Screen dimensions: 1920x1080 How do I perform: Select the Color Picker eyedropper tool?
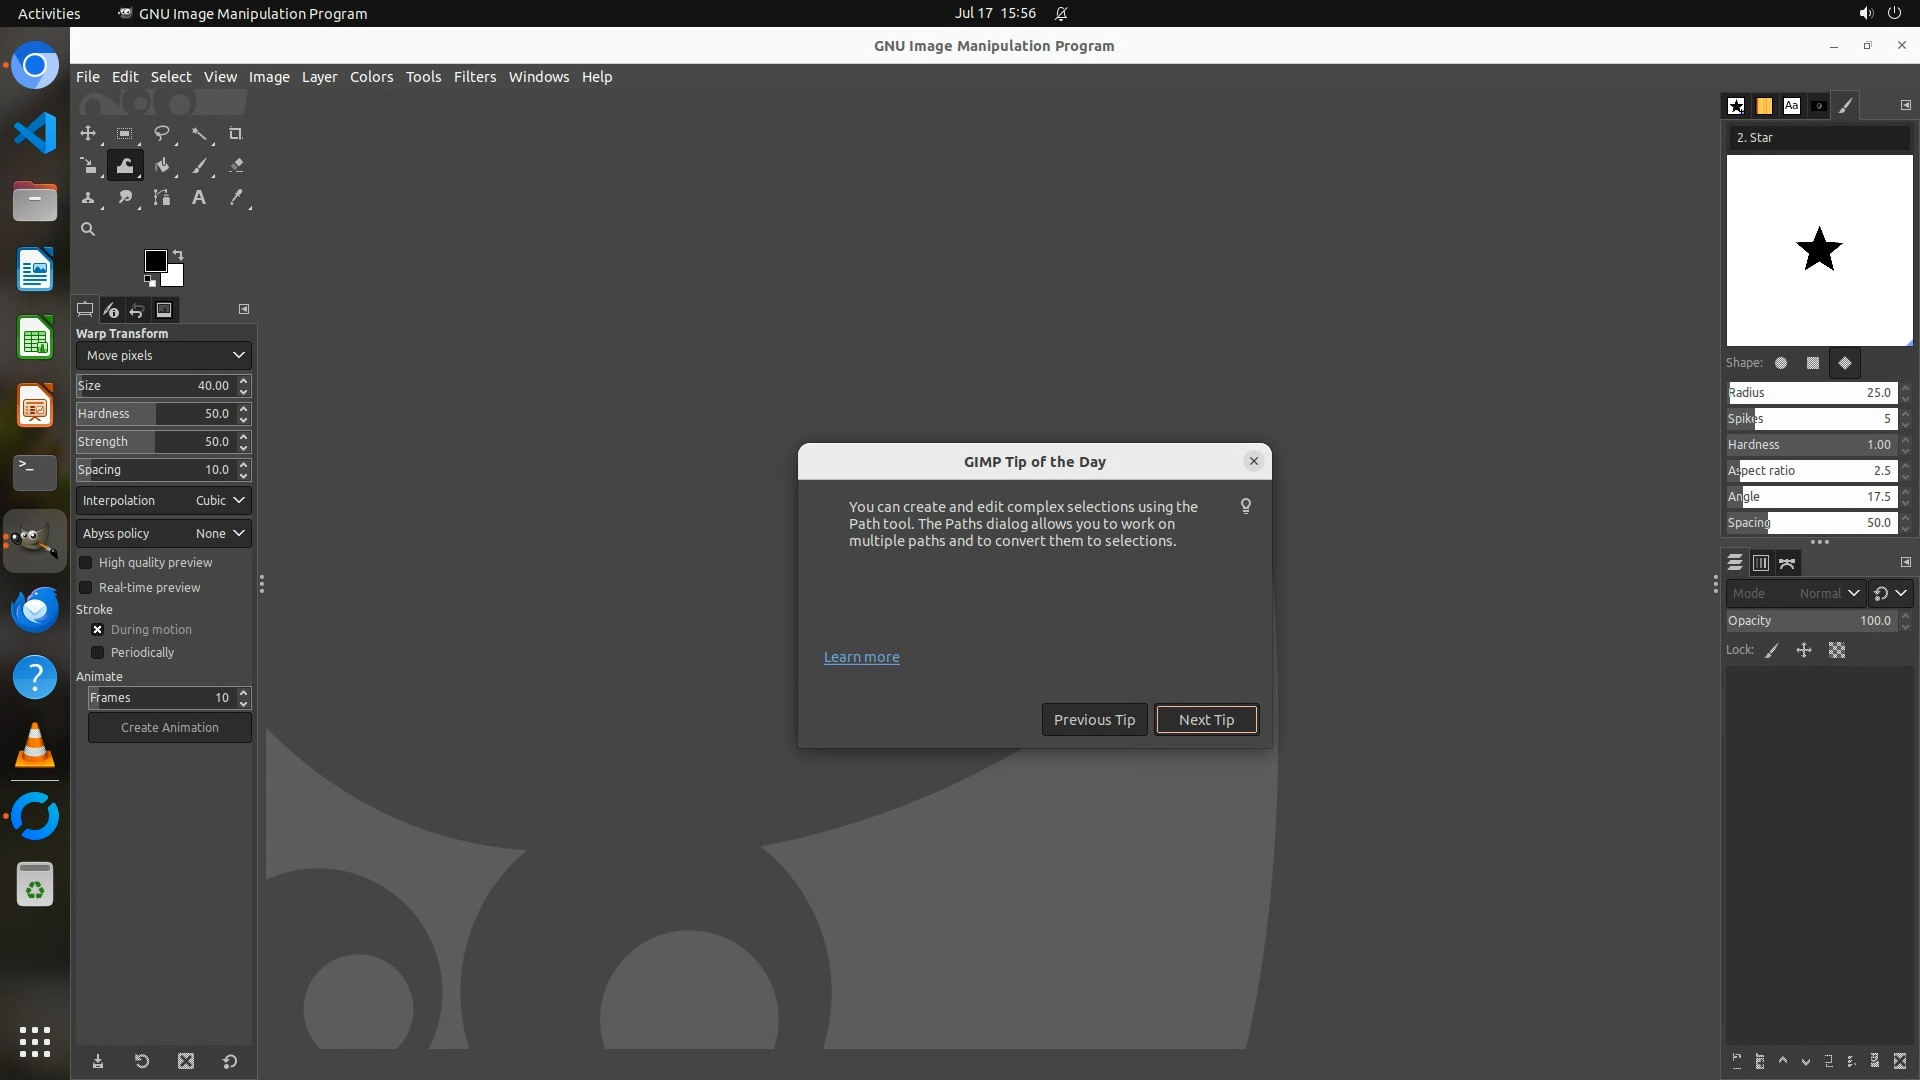(x=236, y=198)
